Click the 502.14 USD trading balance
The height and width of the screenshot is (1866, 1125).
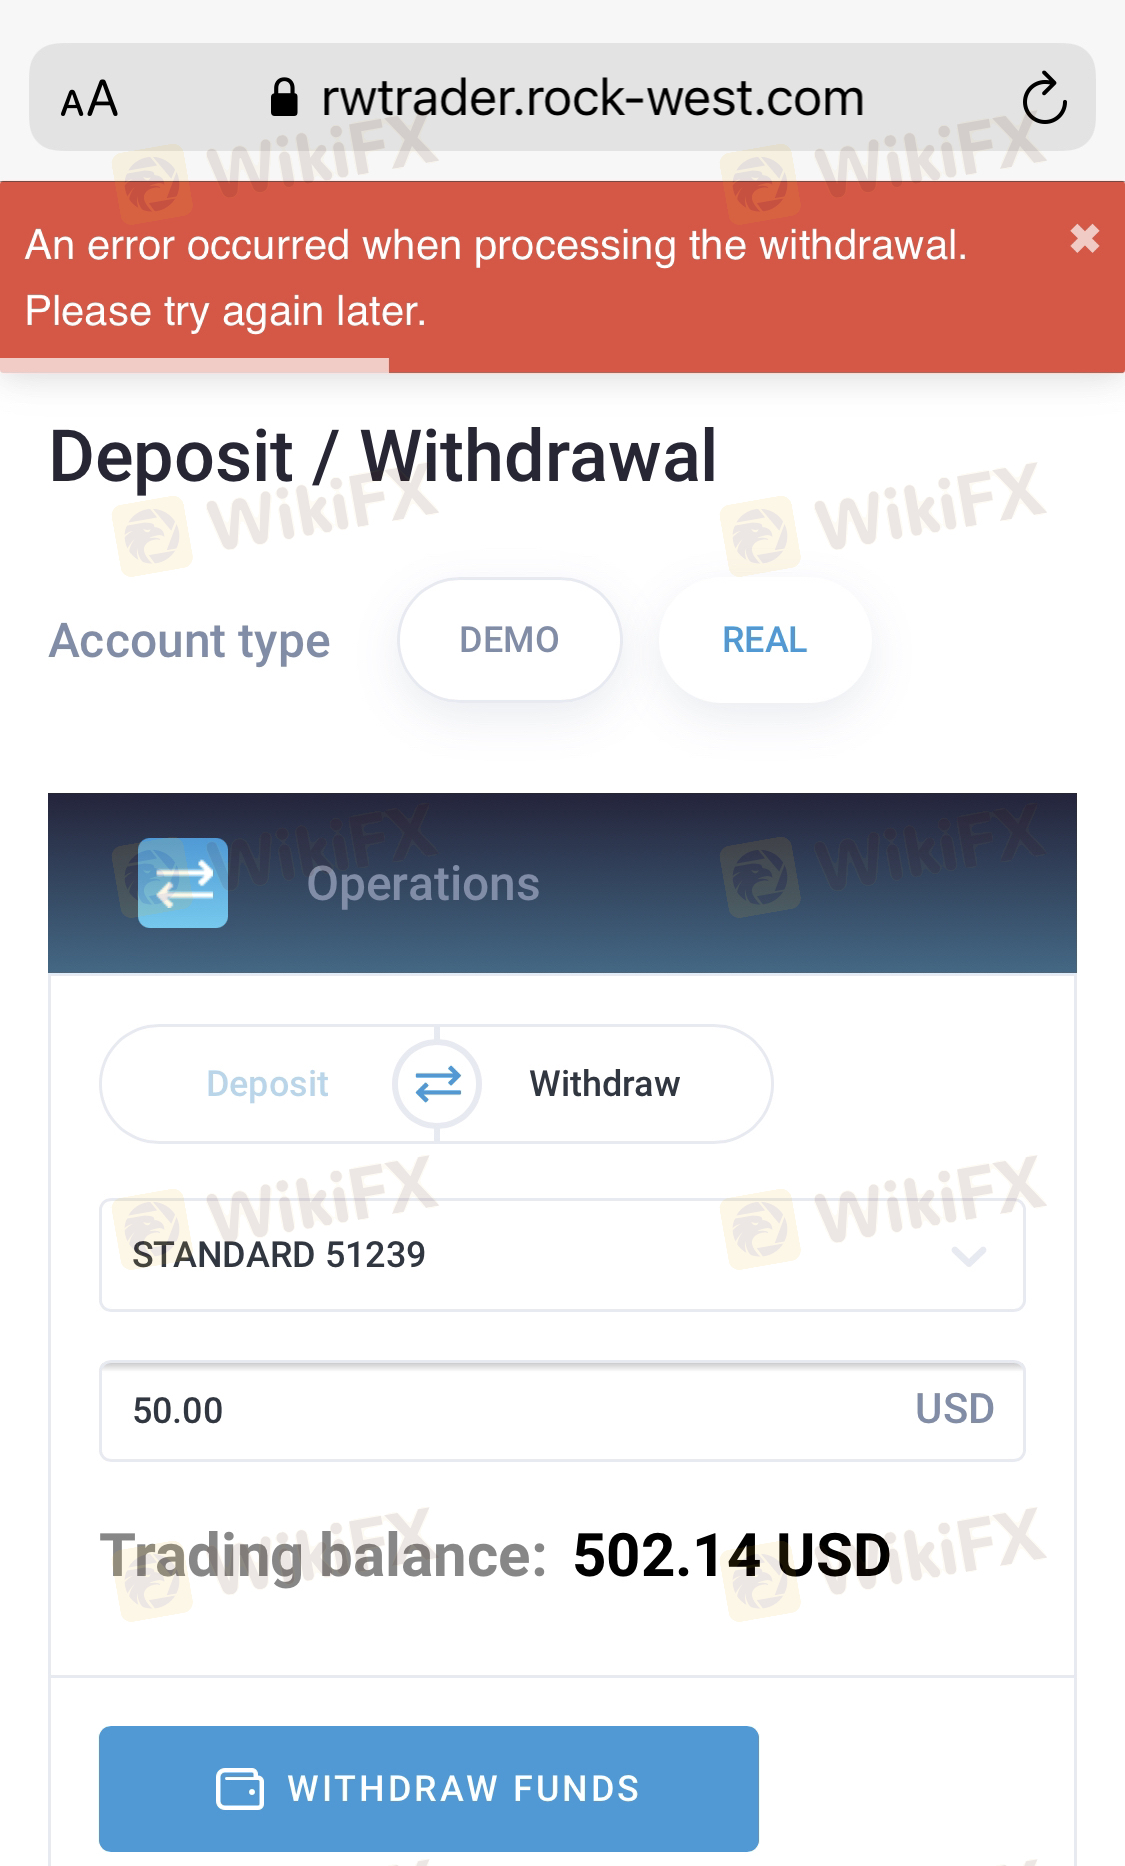[731, 1556]
